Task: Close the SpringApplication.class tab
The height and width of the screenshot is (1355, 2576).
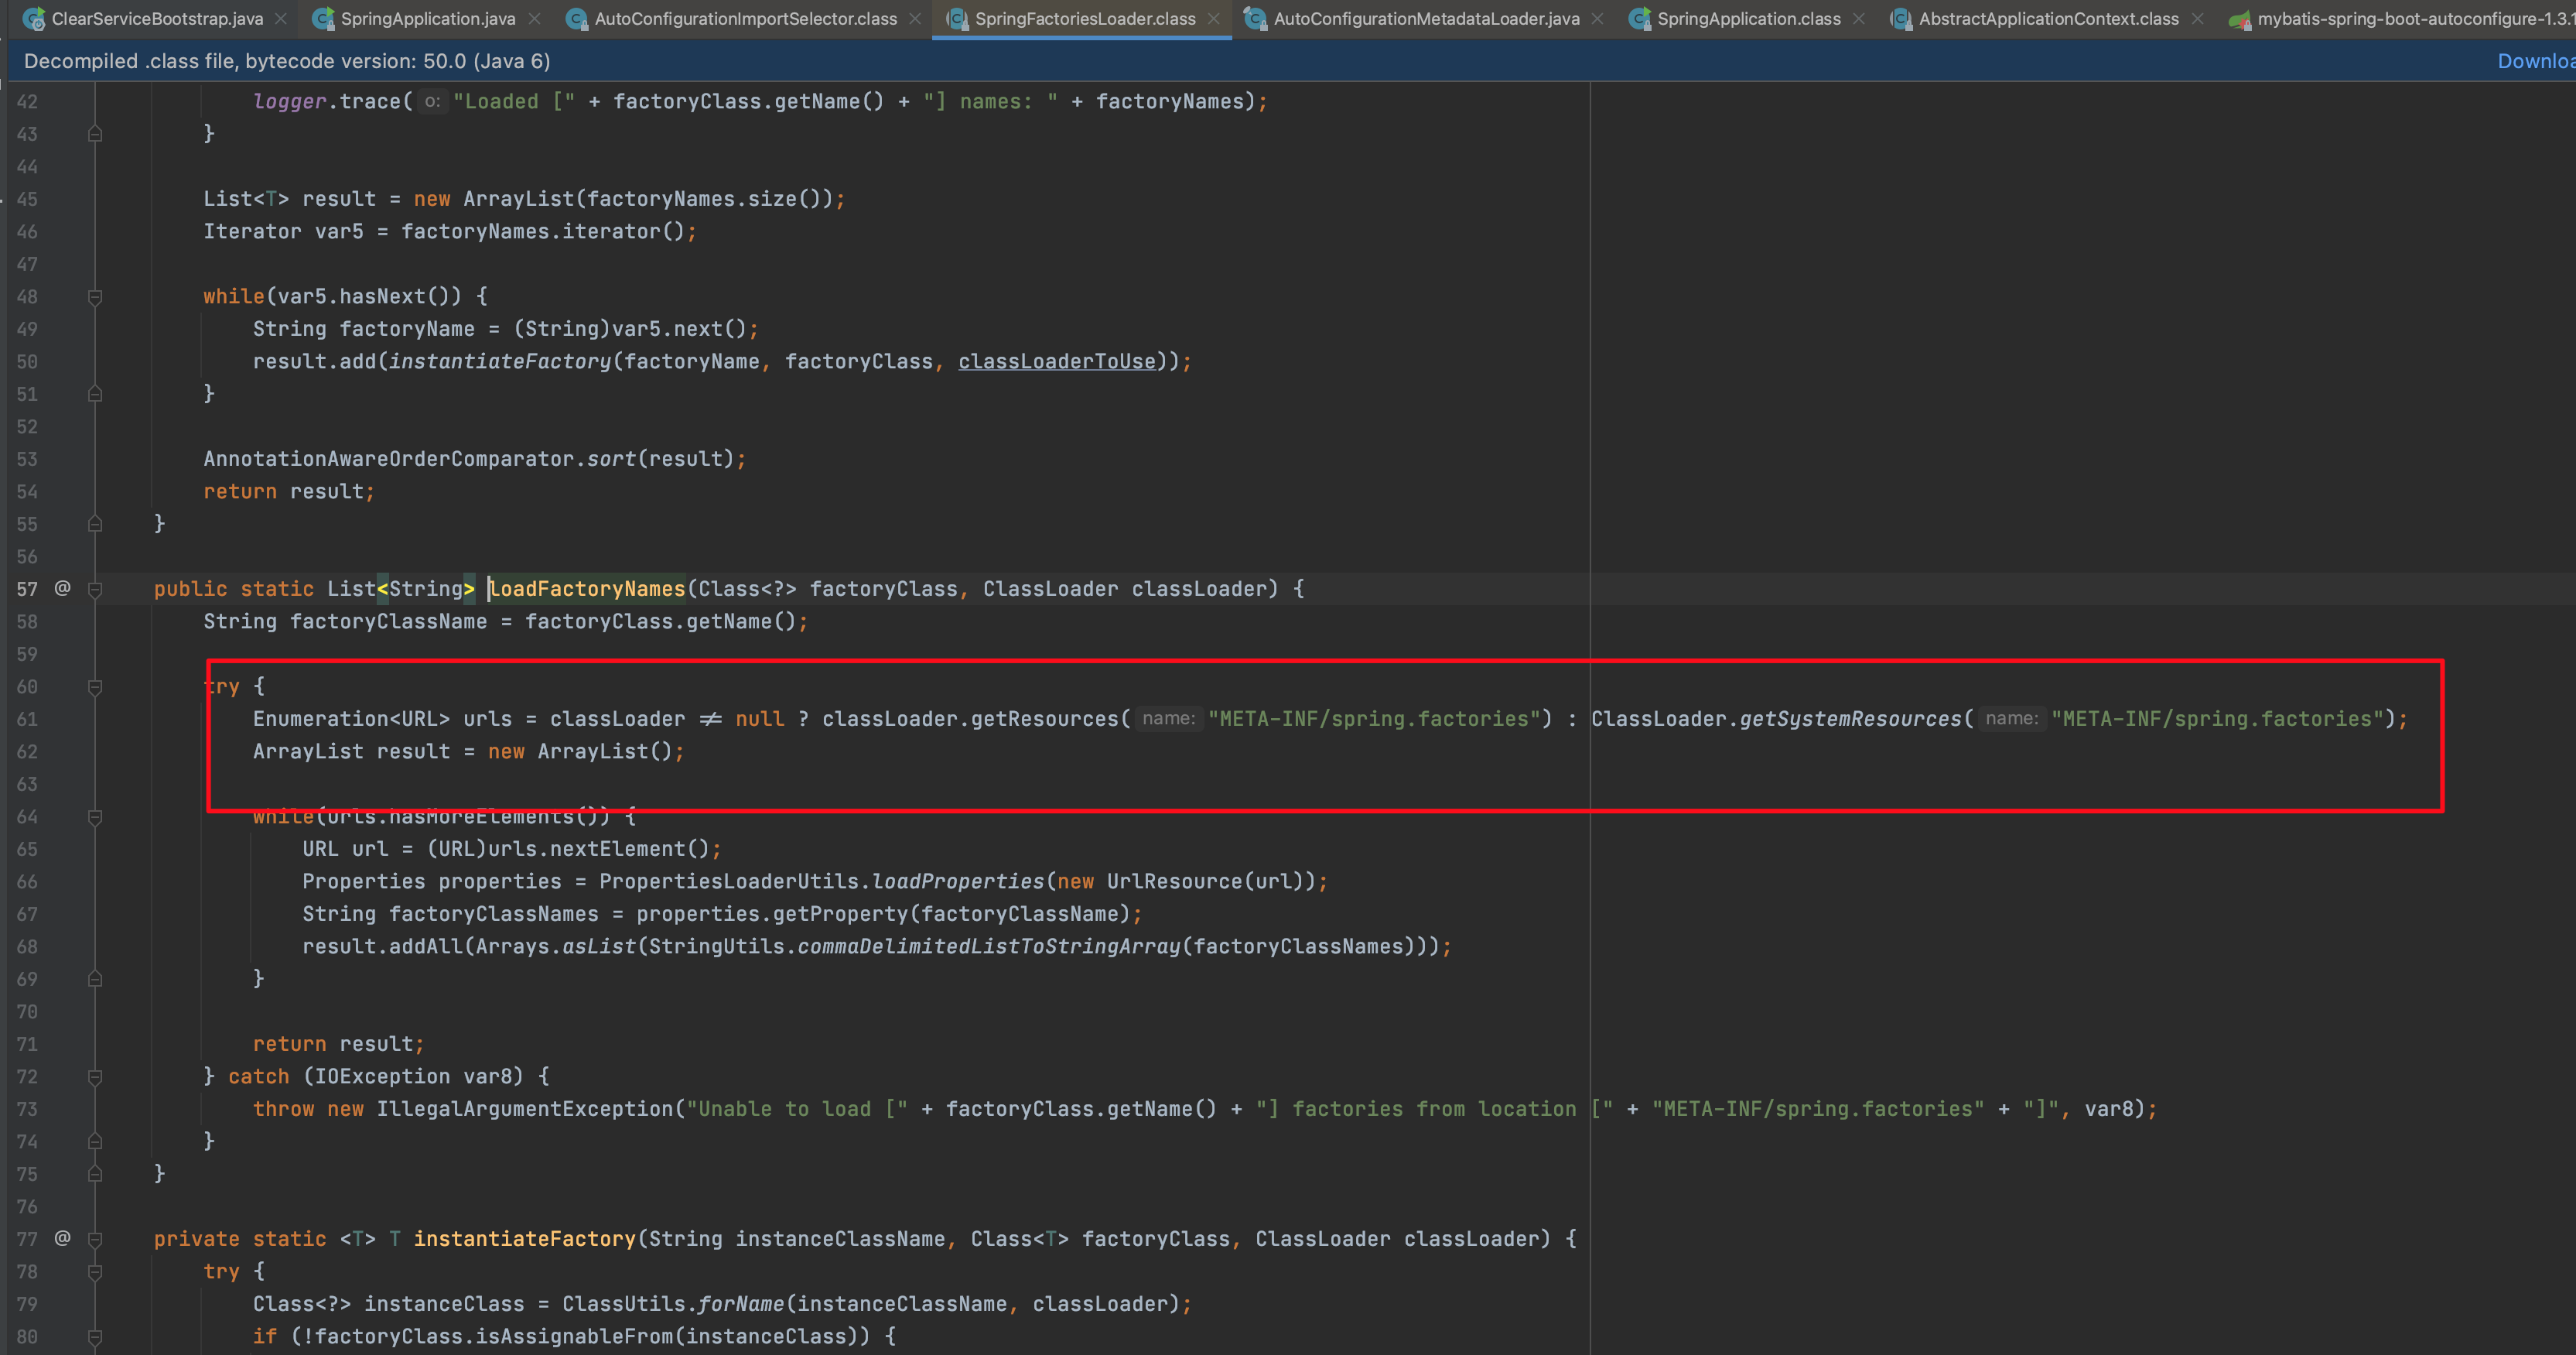Action: pyautogui.click(x=1859, y=18)
